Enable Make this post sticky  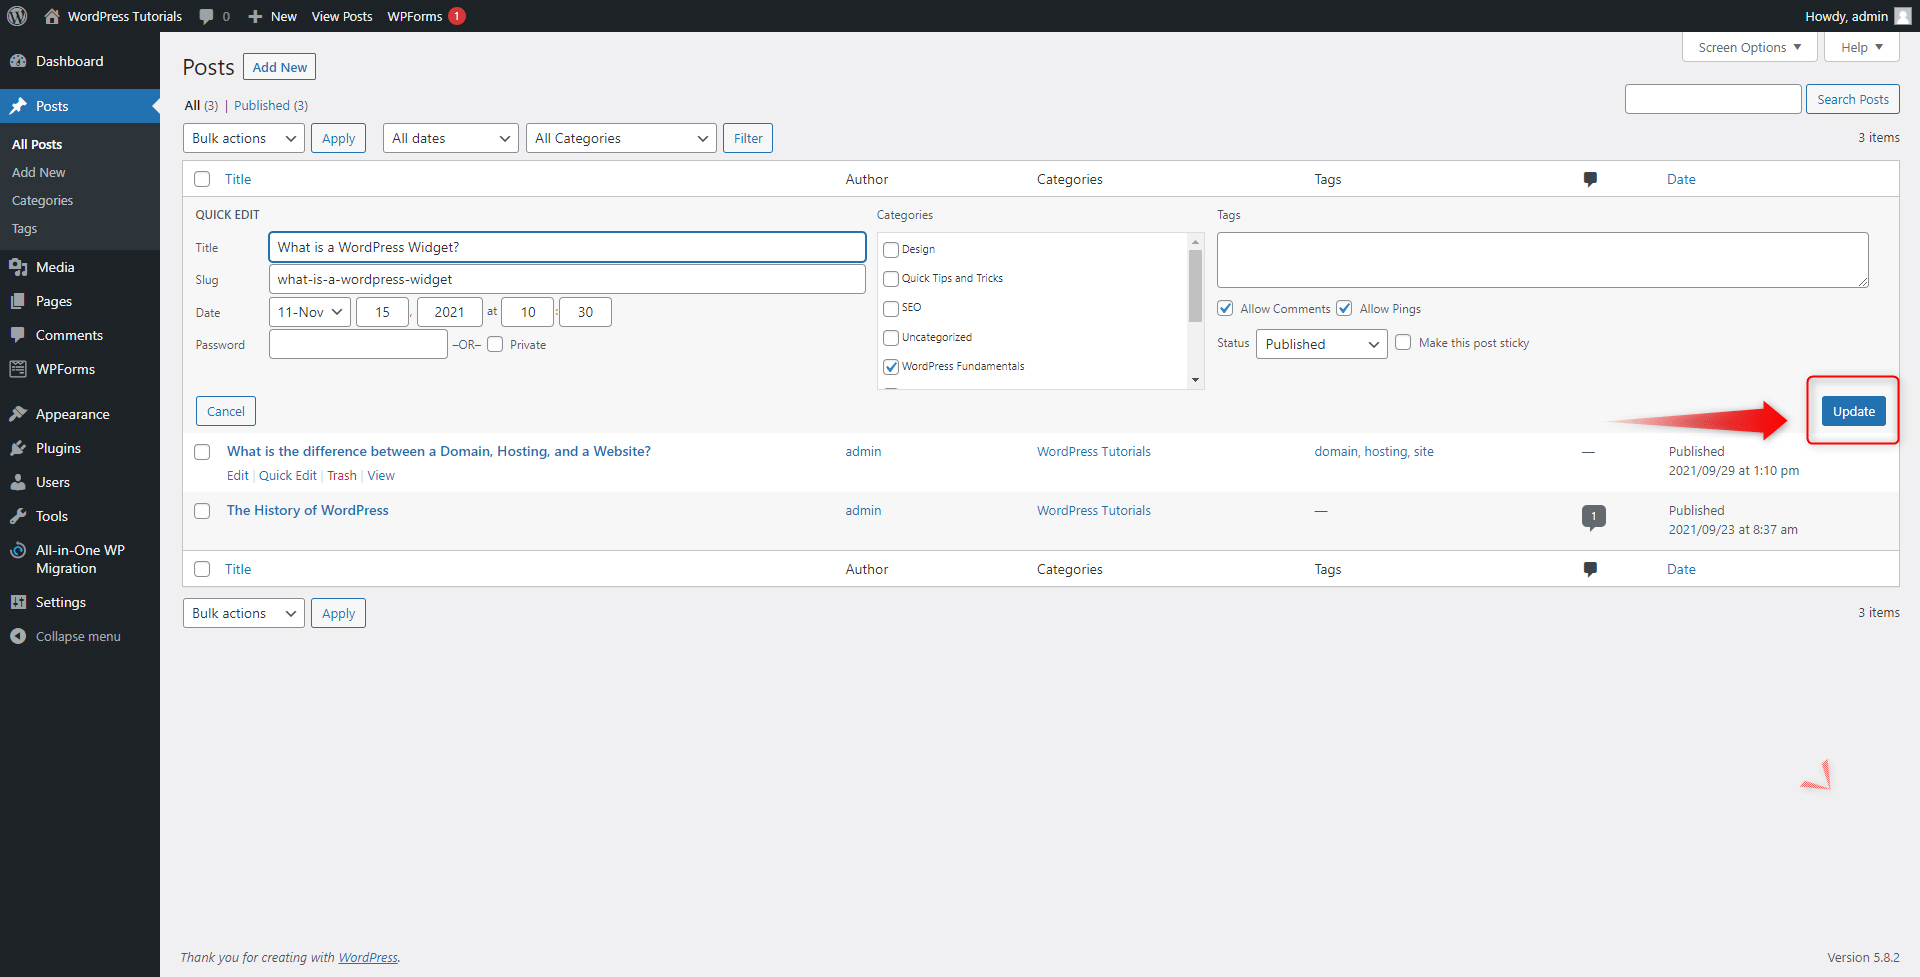(1403, 342)
